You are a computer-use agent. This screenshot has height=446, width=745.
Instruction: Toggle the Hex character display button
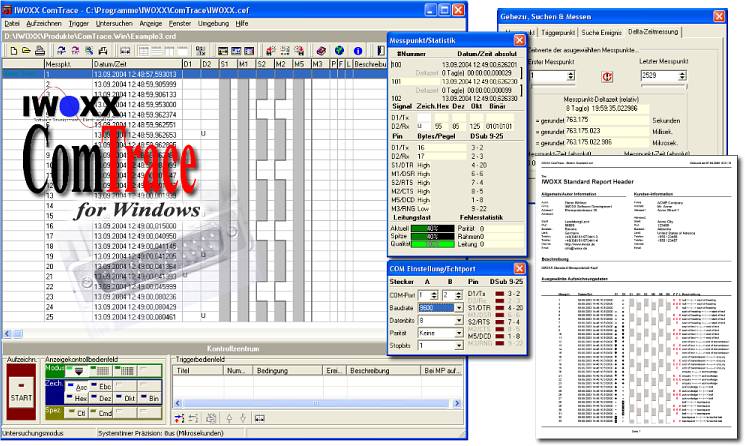tap(78, 398)
